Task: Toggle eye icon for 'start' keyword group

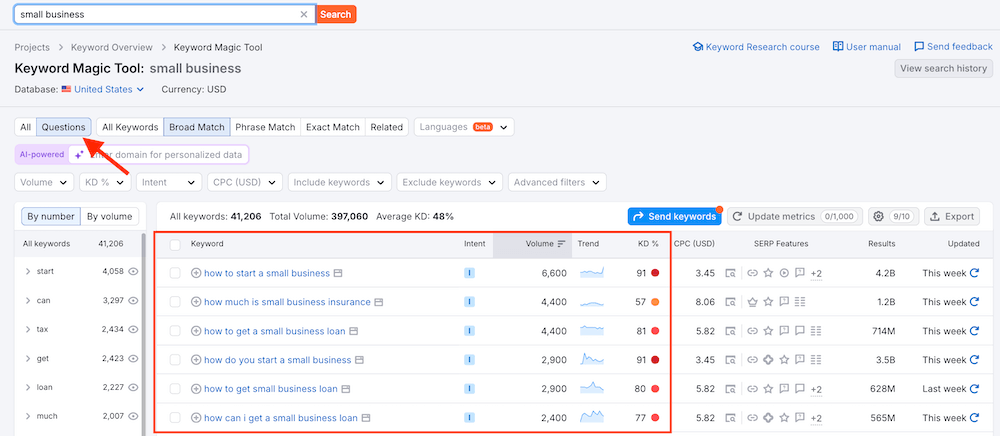Action: pos(133,271)
